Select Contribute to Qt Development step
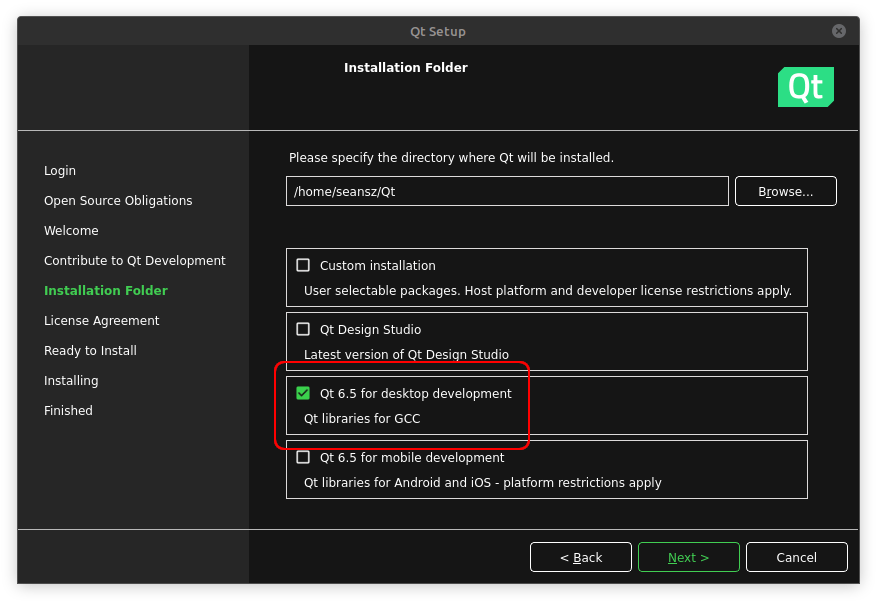This screenshot has width=877, height=601. coord(135,261)
